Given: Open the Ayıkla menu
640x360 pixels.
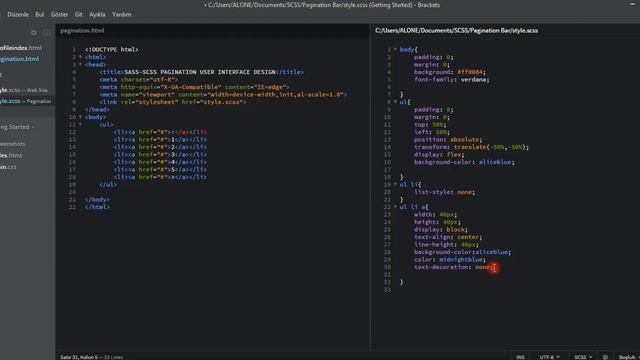Looking at the screenshot, I should [97, 14].
